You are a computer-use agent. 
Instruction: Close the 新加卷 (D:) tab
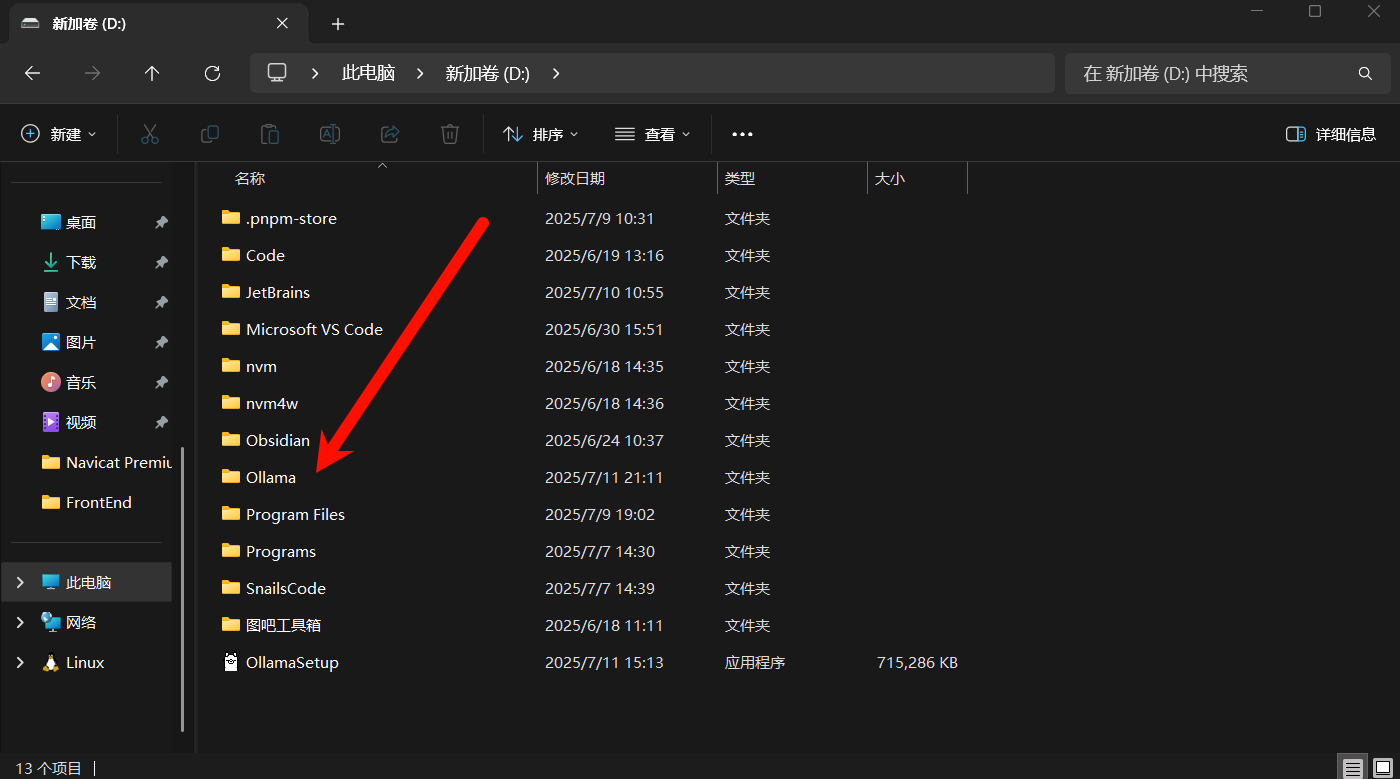[284, 23]
